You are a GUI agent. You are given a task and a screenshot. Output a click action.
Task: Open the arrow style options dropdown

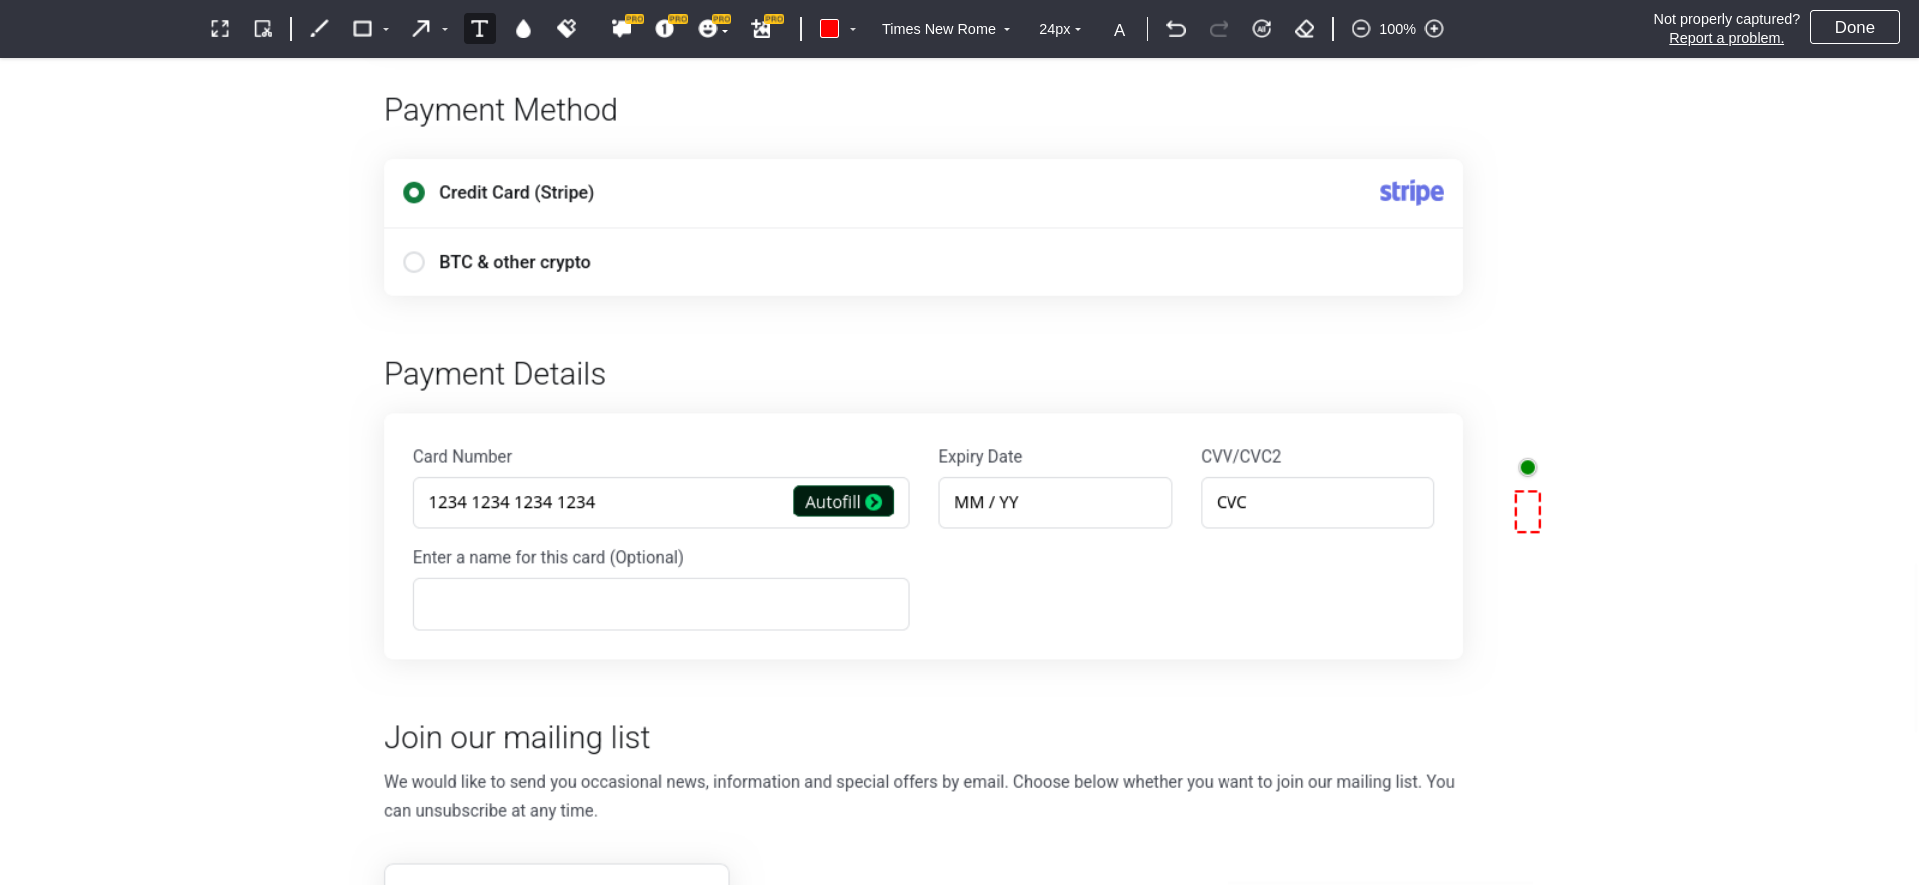tap(445, 30)
